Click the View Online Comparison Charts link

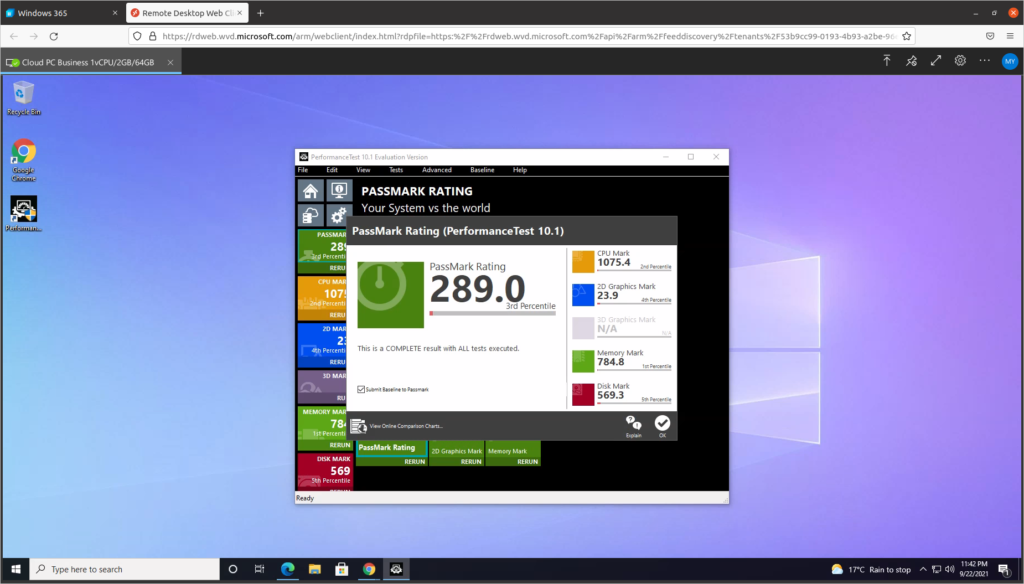click(x=406, y=426)
